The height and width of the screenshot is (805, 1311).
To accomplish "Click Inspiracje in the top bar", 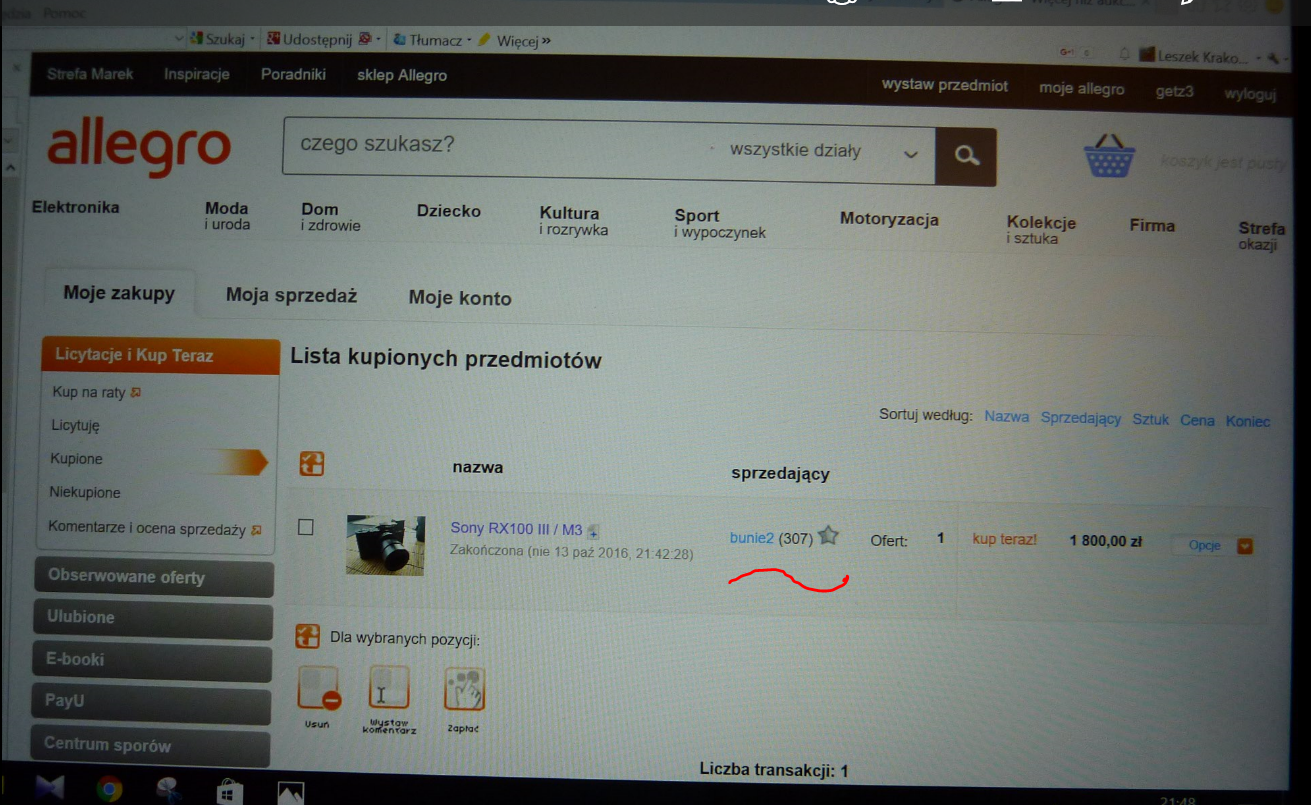I will [x=197, y=74].
